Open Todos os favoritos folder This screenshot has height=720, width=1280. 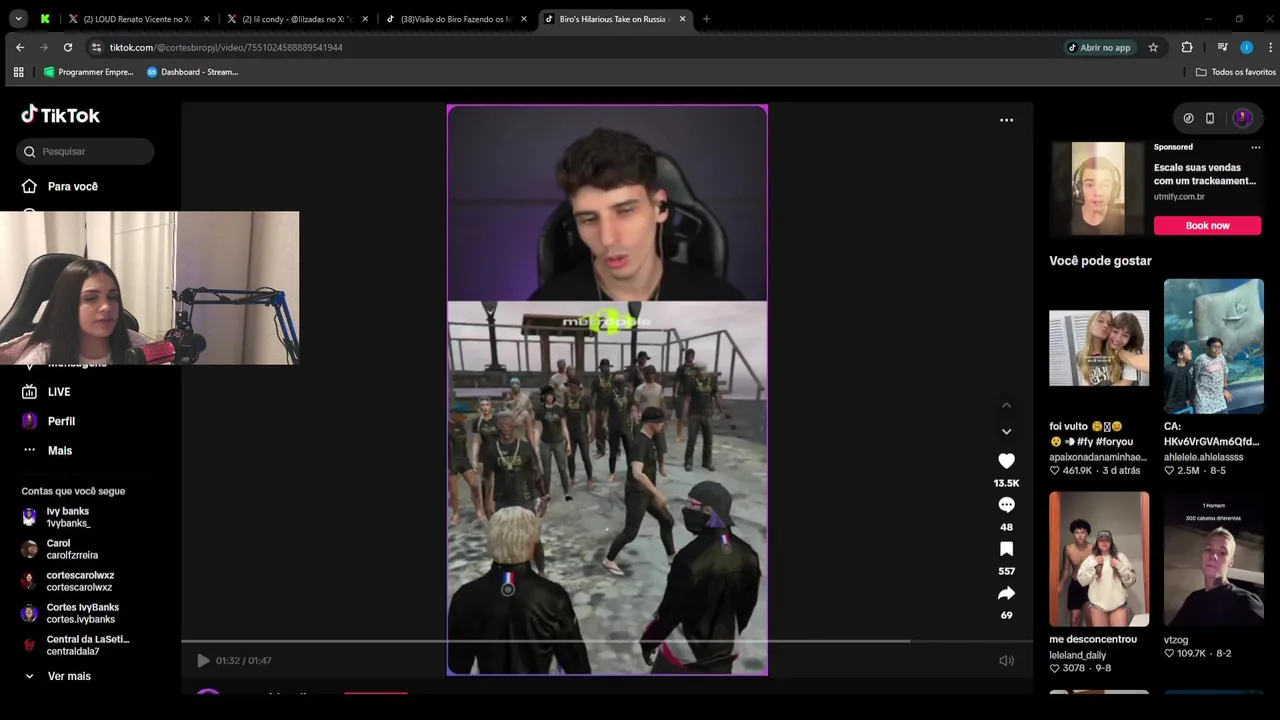(1236, 72)
